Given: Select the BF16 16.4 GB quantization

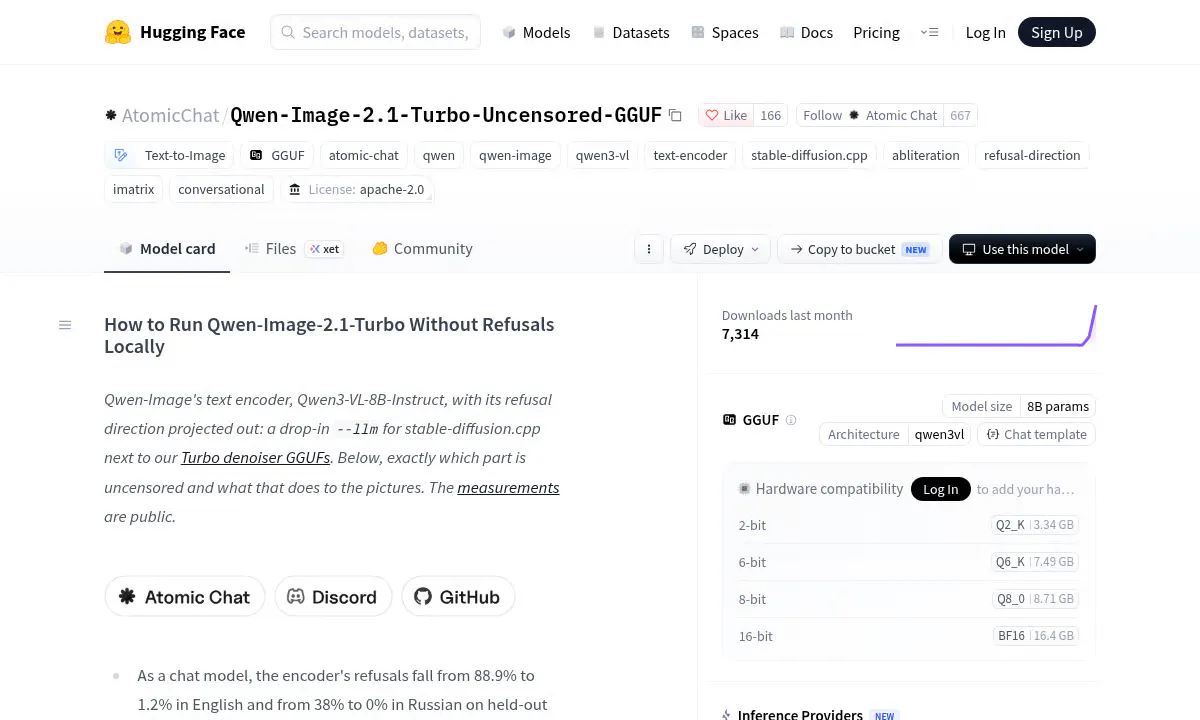Looking at the screenshot, I should tap(1036, 636).
